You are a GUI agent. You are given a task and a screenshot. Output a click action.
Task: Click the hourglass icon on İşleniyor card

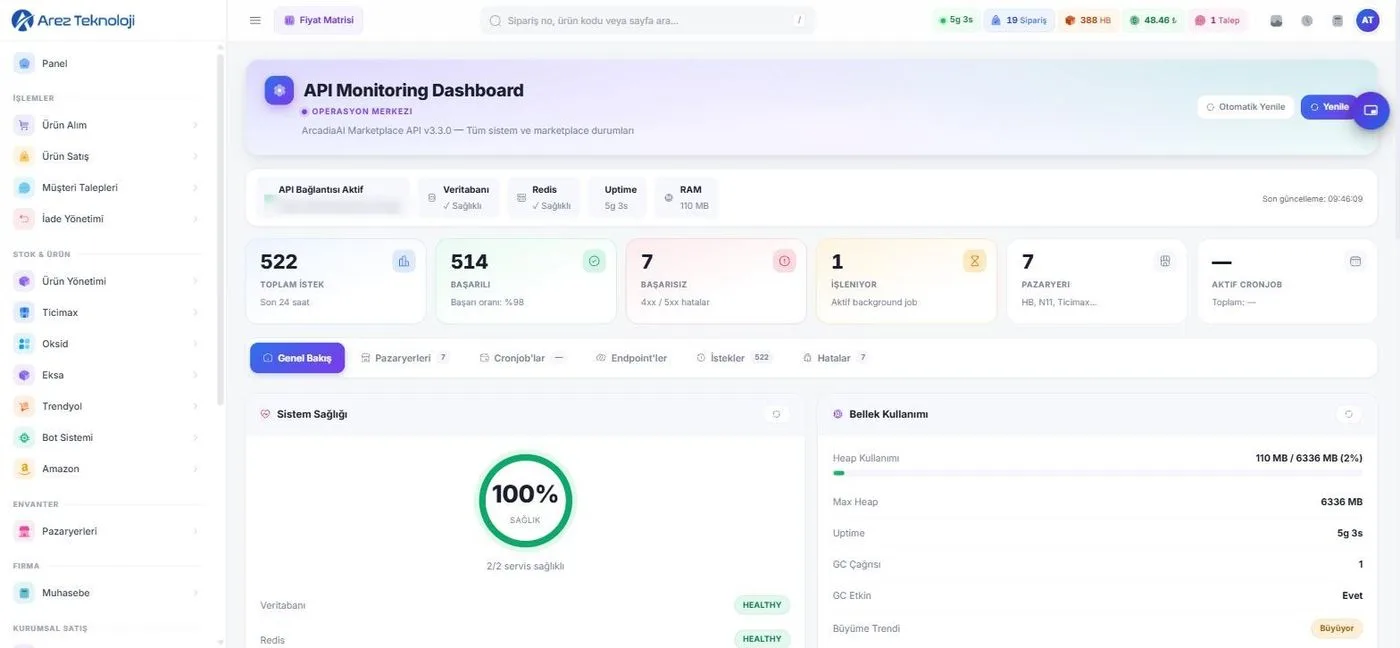974,261
